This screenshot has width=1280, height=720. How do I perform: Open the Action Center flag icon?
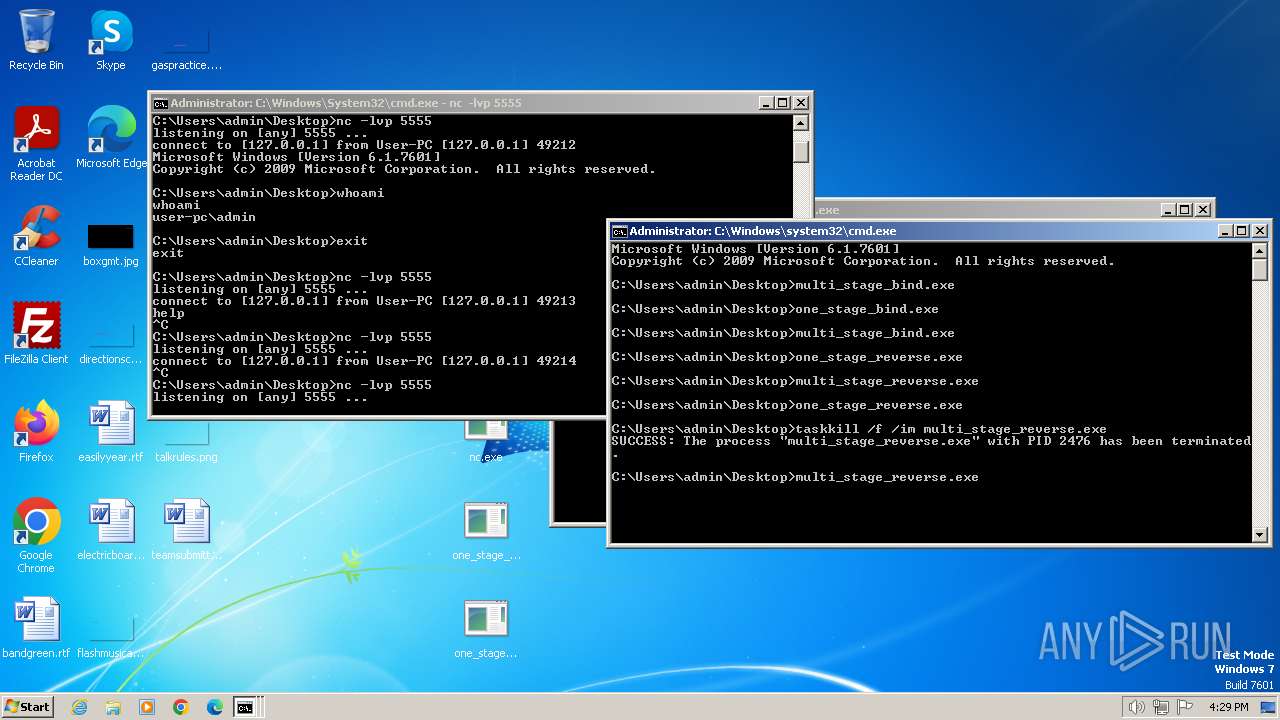pos(1185,707)
